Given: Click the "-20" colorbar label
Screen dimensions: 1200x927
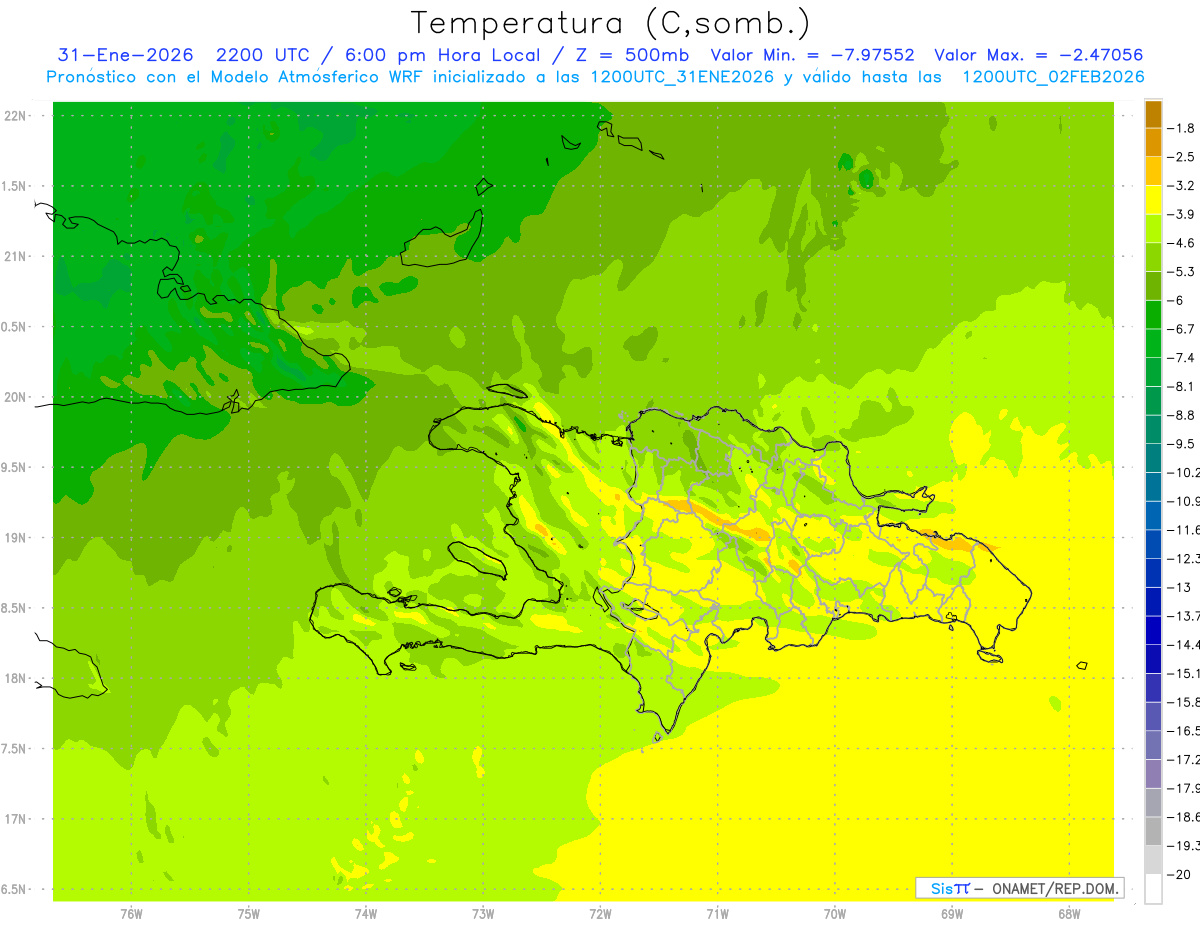Looking at the screenshot, I should tap(1177, 874).
